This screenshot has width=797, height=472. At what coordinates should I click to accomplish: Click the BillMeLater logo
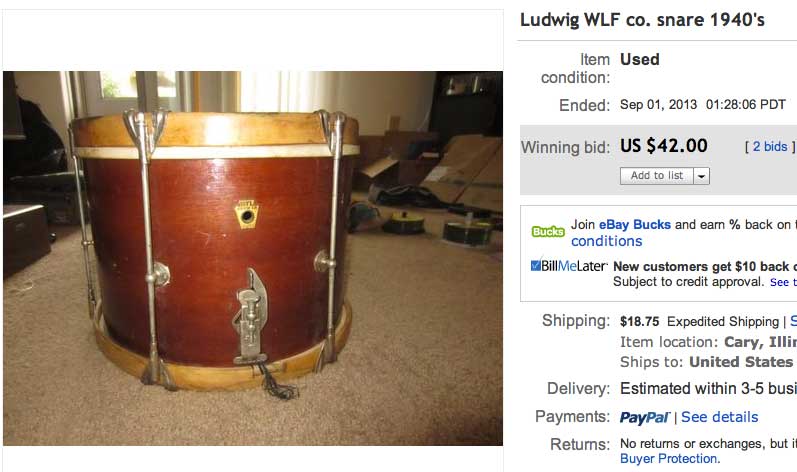coord(569,266)
